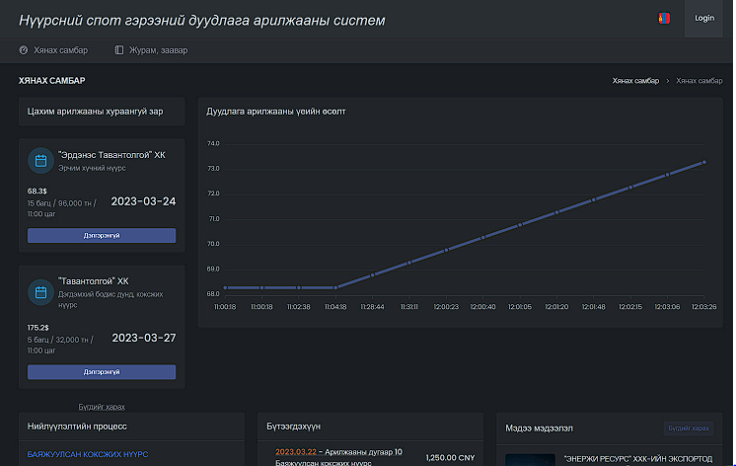Click the ЭНЕРЖИ РЕСУРС news headline
Viewport: 736px width, 466px height.
(637, 458)
